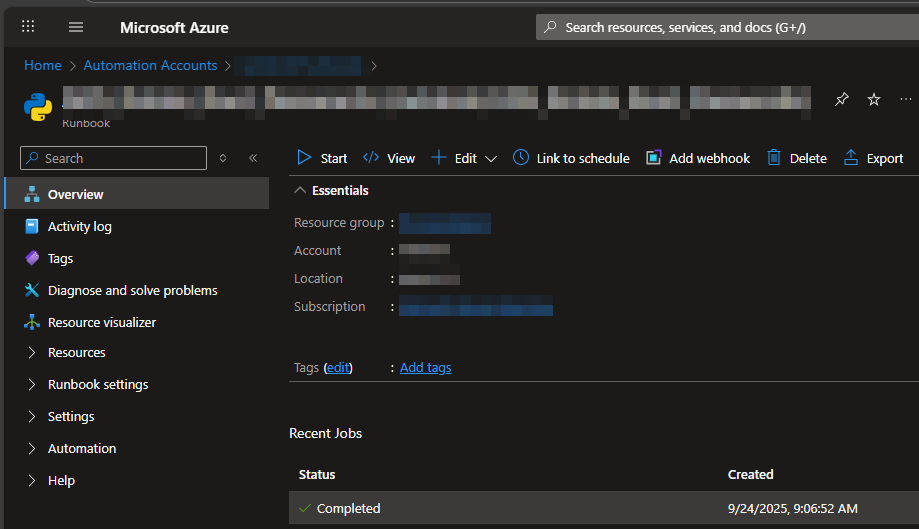Click the blurred breadcrumb account name

[298, 66]
